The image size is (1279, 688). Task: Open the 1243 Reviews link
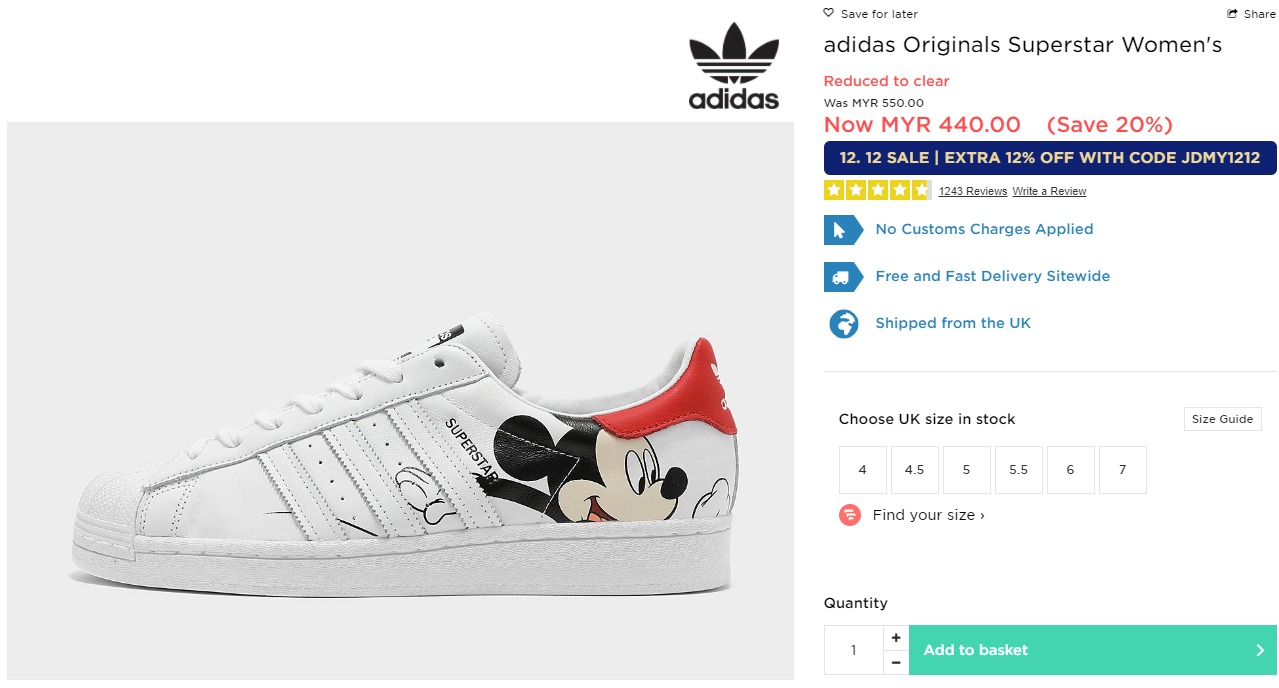pyautogui.click(x=972, y=191)
